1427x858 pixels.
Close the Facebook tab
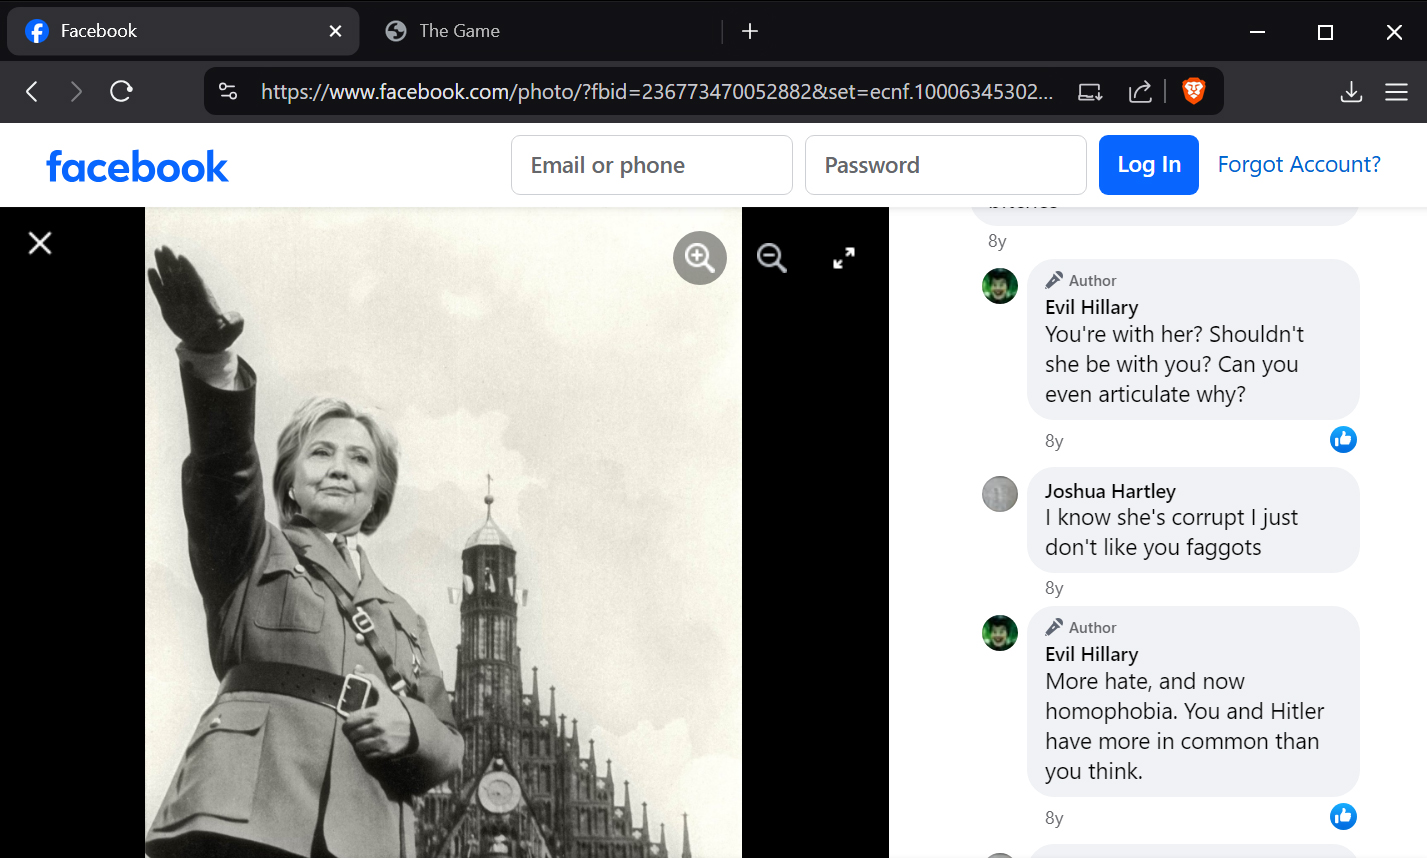click(336, 31)
